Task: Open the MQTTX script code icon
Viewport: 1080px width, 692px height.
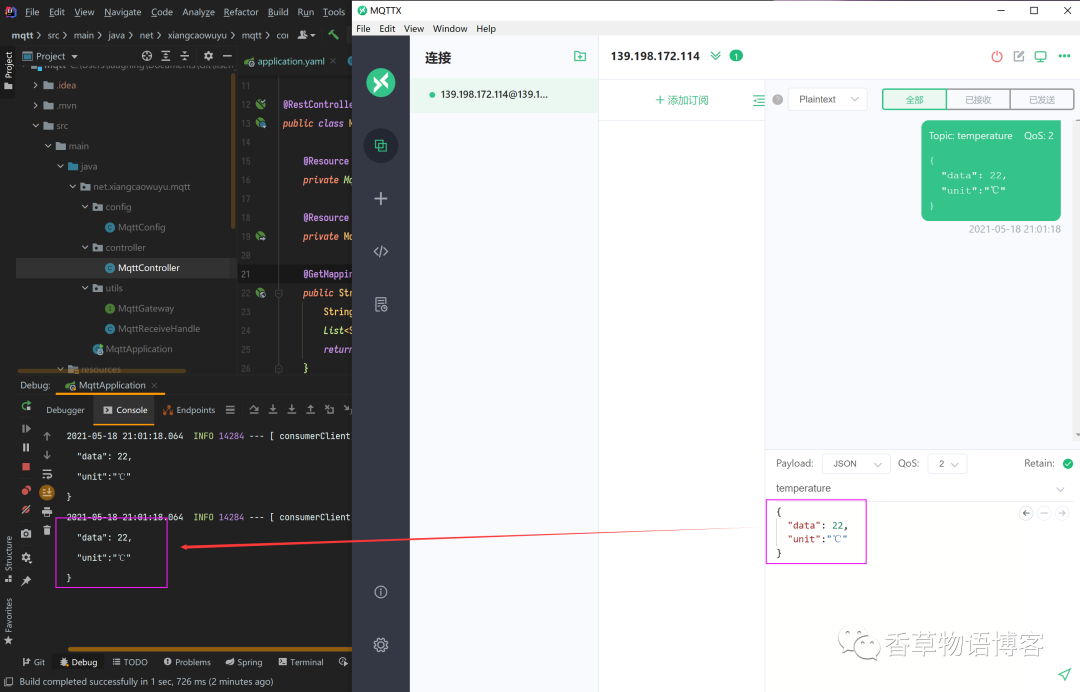Action: pyautogui.click(x=381, y=251)
